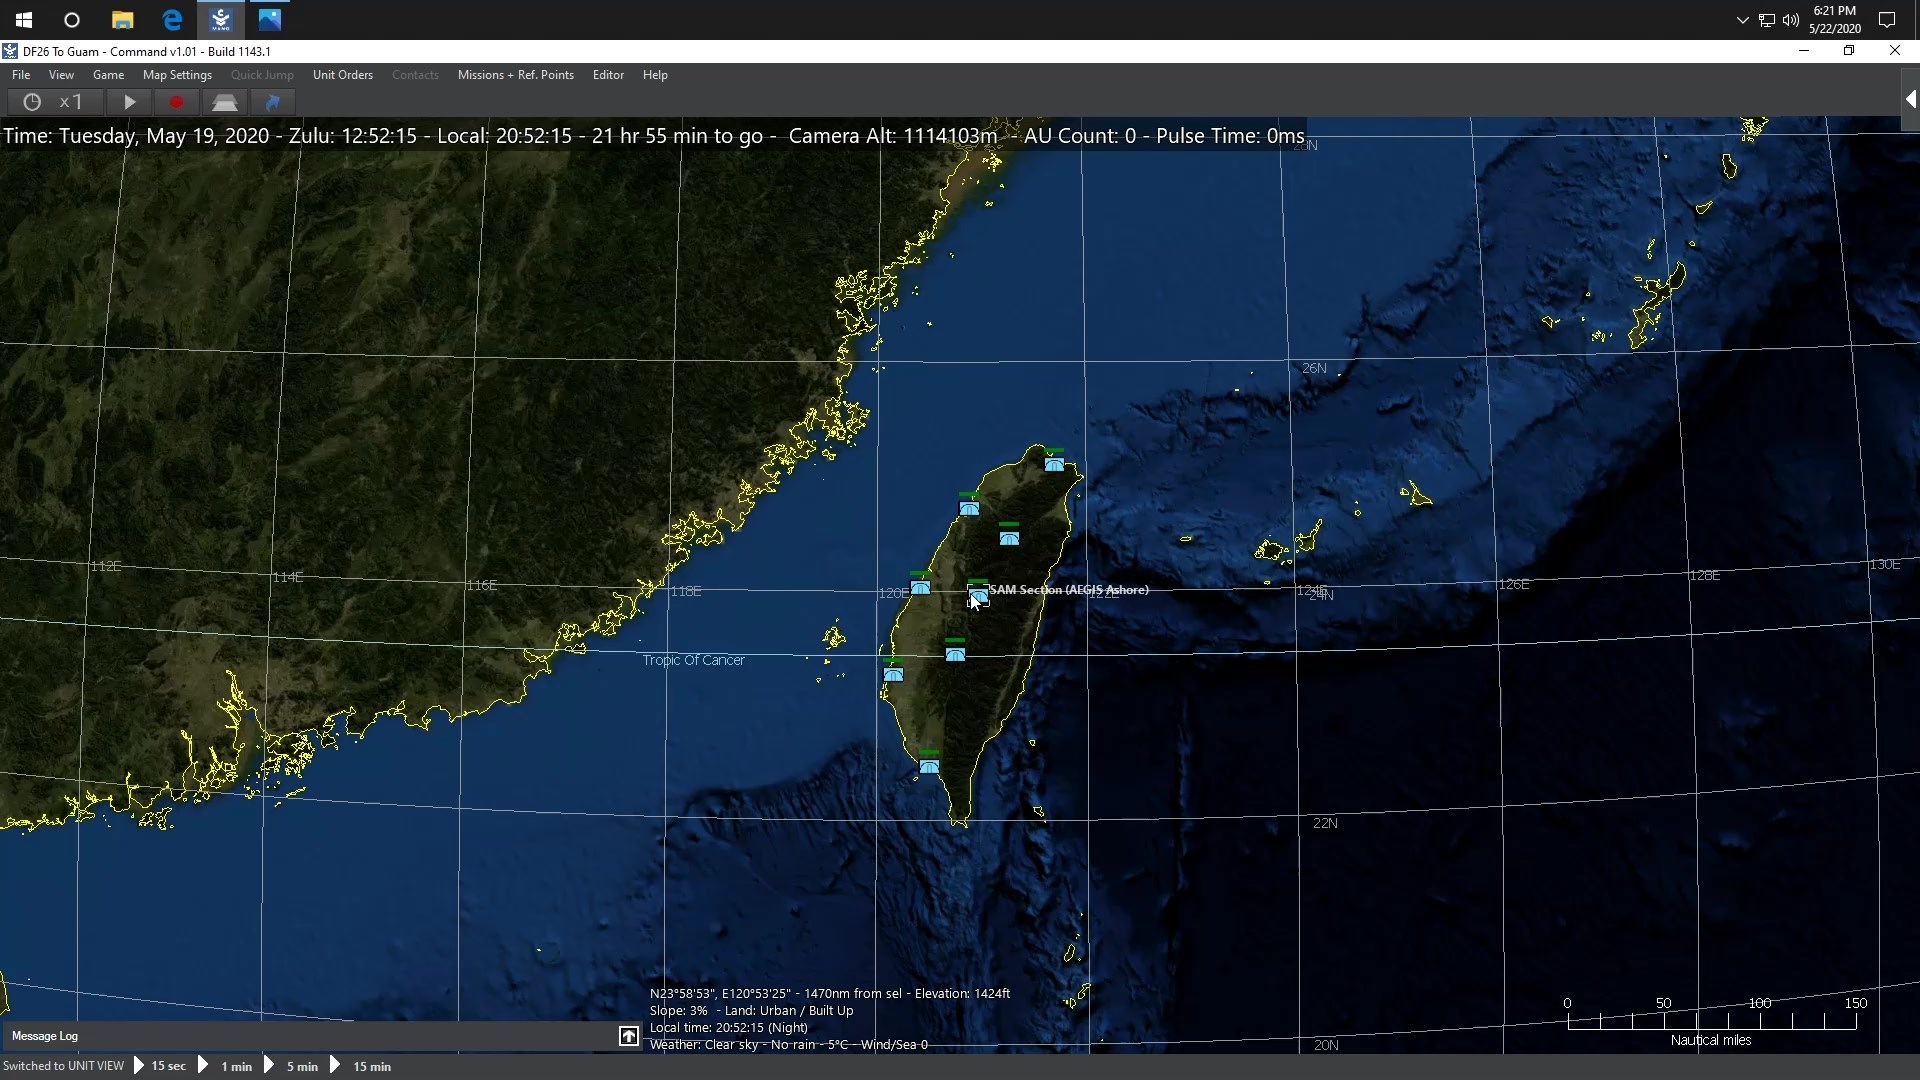
Task: Click the Tropic Of Cancer map label
Action: pyautogui.click(x=693, y=660)
